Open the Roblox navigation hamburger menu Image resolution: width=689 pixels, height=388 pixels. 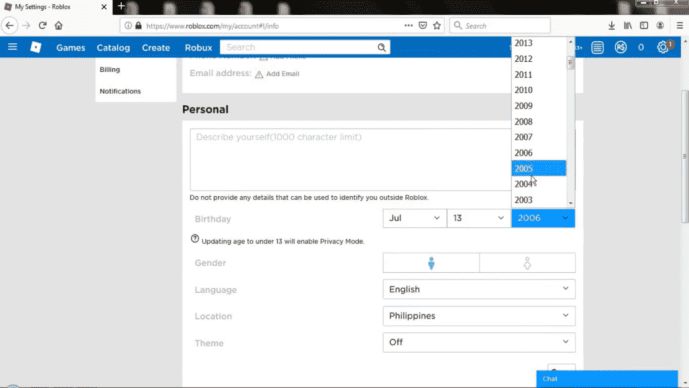(12, 47)
